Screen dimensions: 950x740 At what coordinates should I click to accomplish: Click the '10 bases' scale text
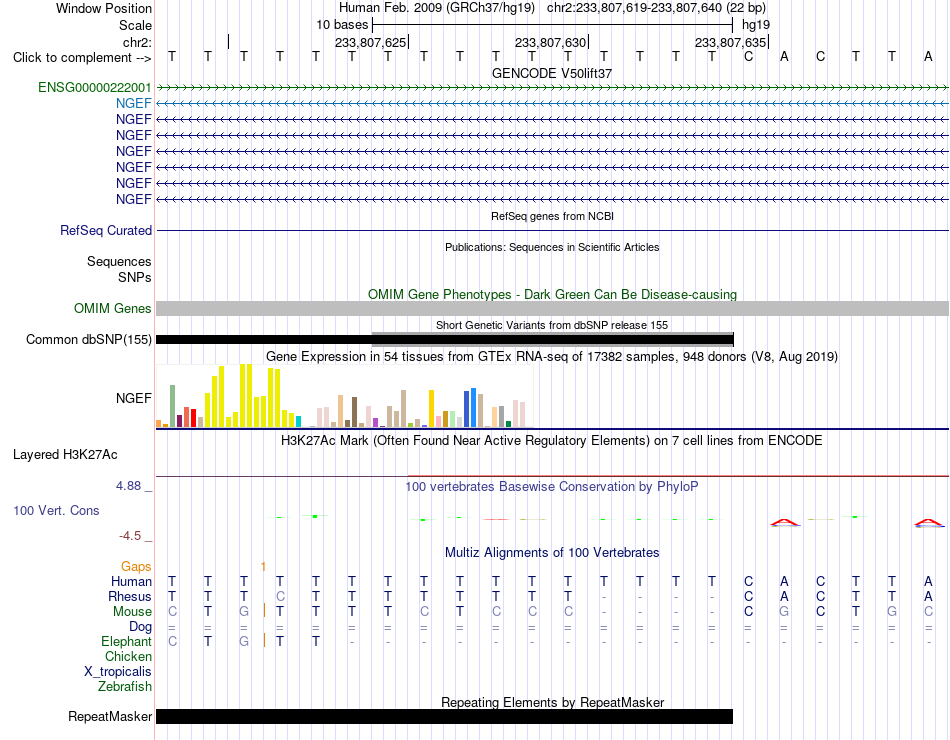(x=342, y=25)
